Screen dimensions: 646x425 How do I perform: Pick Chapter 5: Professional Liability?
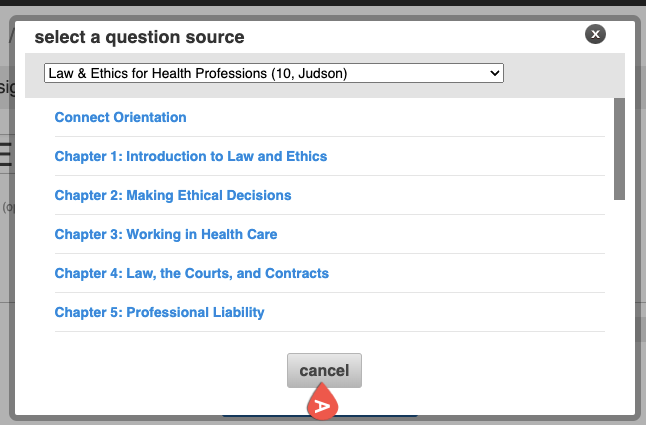159,312
